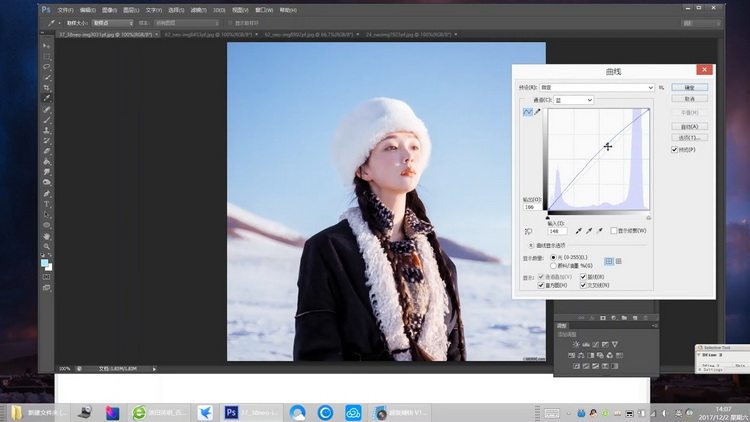Select the Zoom tool
The height and width of the screenshot is (422, 750).
click(46, 247)
